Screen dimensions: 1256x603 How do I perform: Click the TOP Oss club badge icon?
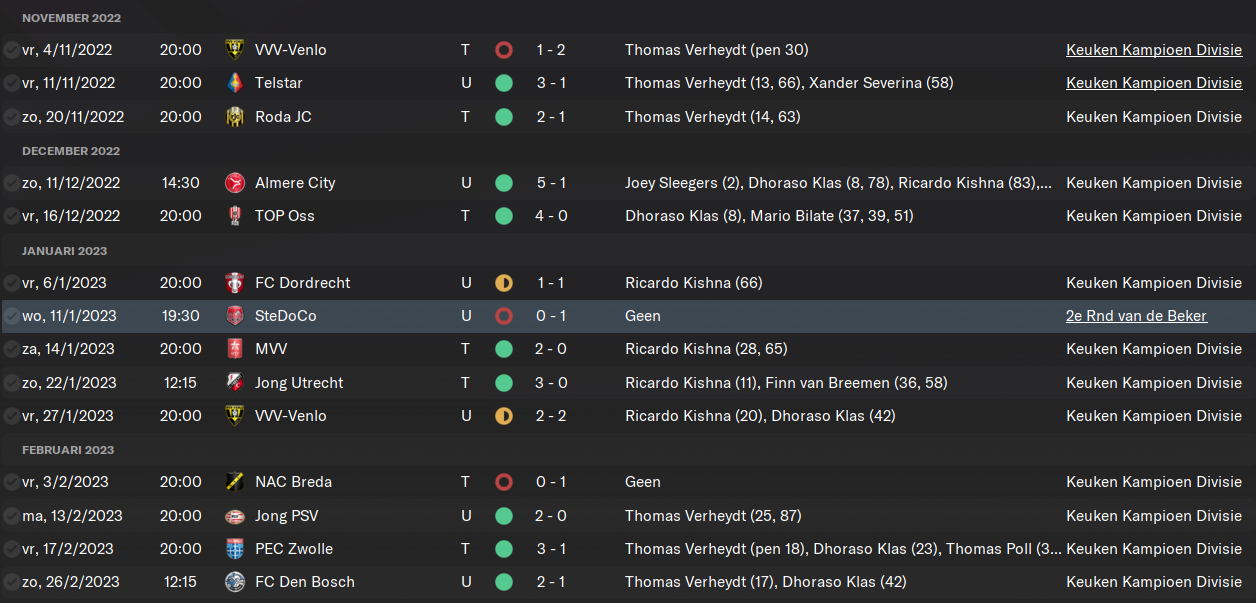tap(235, 216)
